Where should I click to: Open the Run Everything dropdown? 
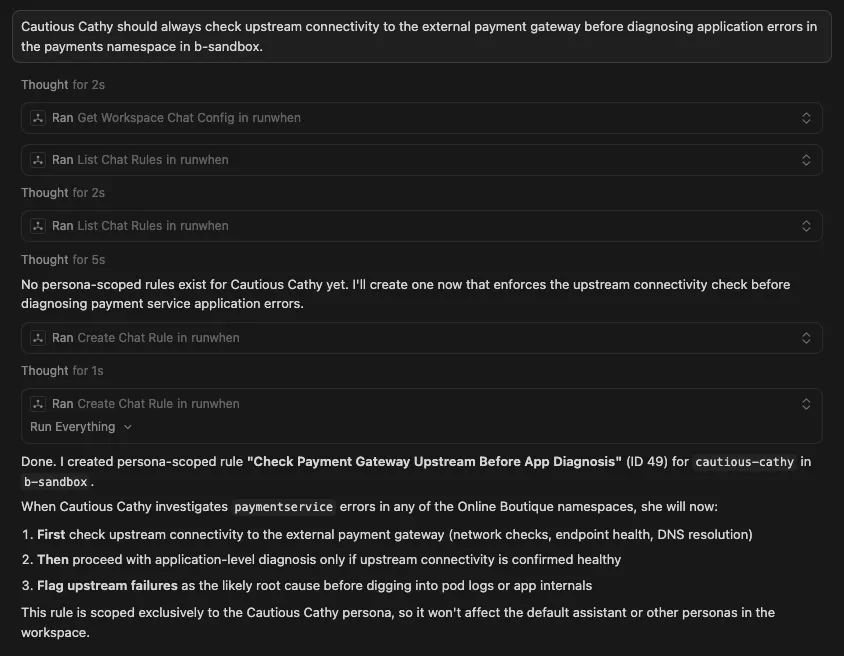tap(81, 427)
